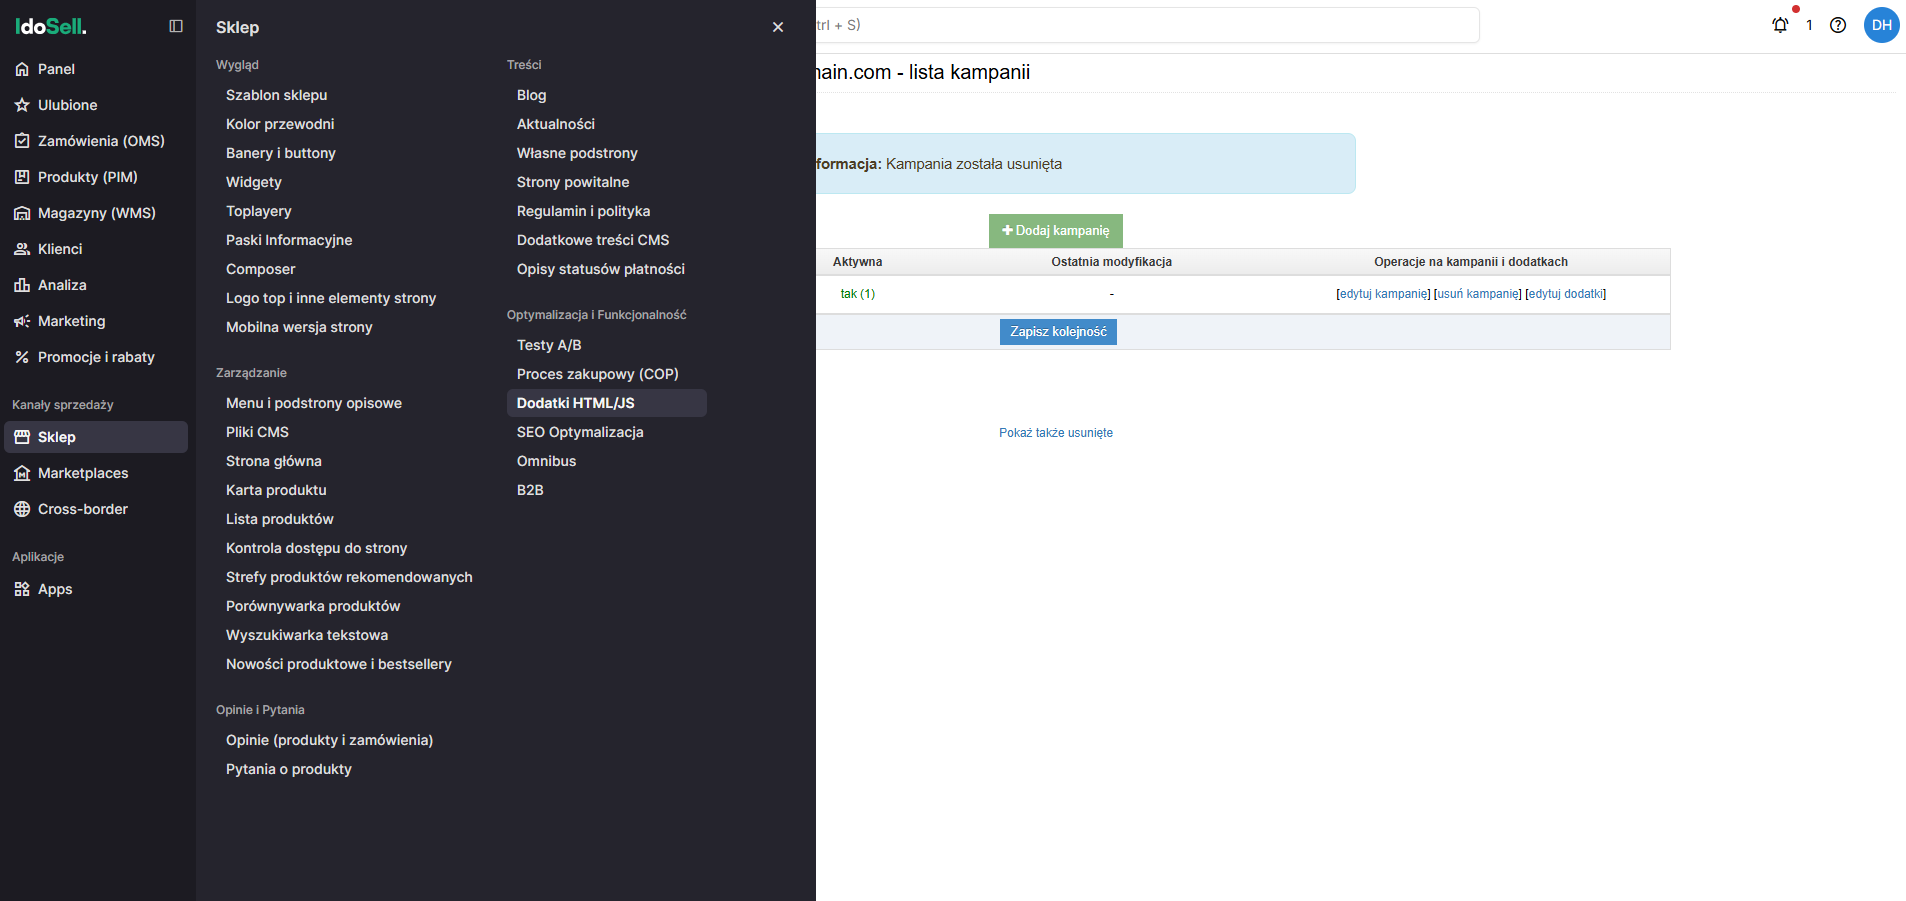Select Dodatki HTML/JS menu item

click(x=575, y=402)
